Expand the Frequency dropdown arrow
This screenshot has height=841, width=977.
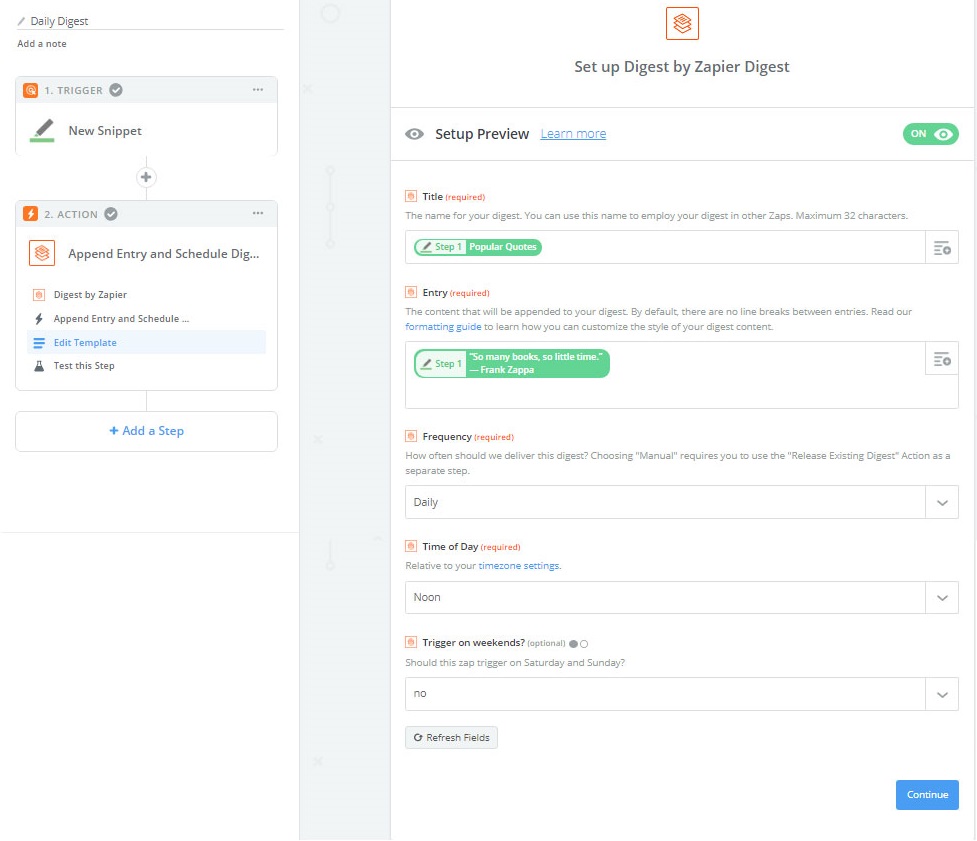point(942,502)
